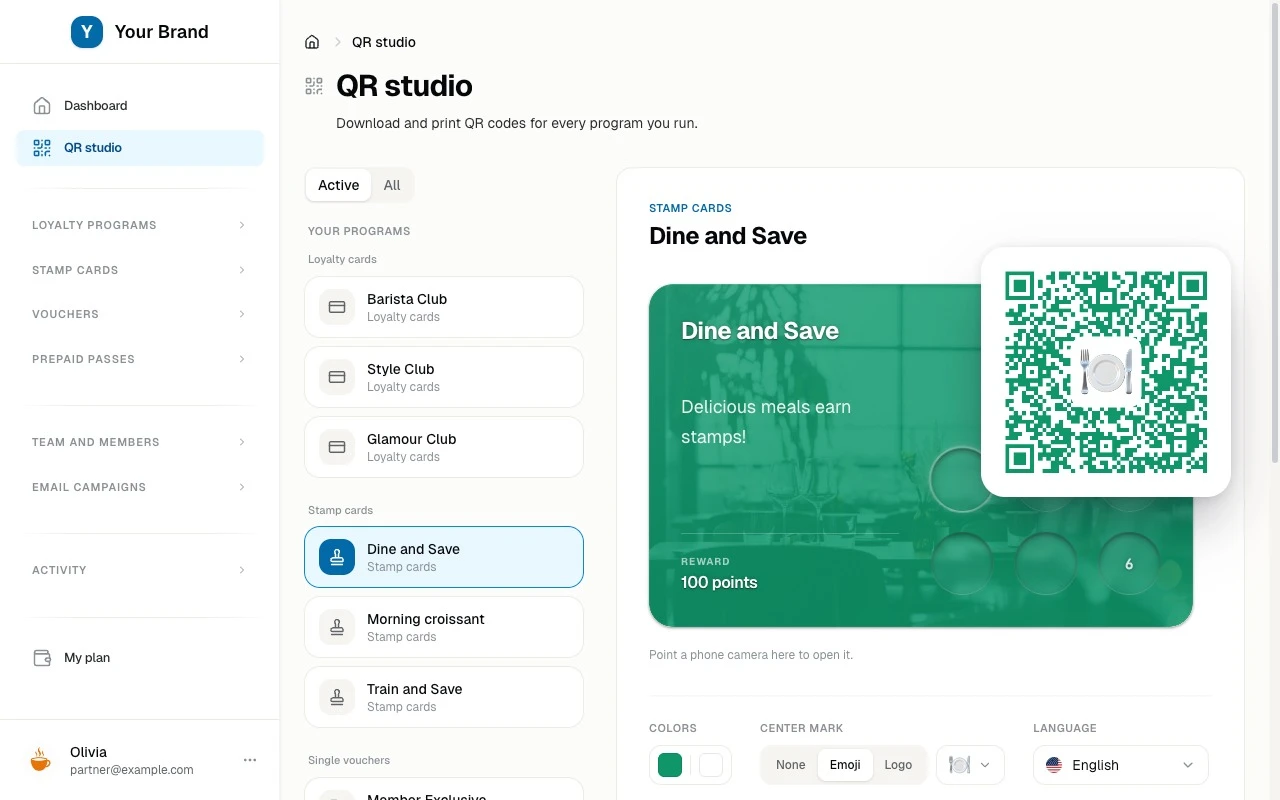1280x800 pixels.
Task: Click "Point a phone camera here" hint text
Action: 751,655
